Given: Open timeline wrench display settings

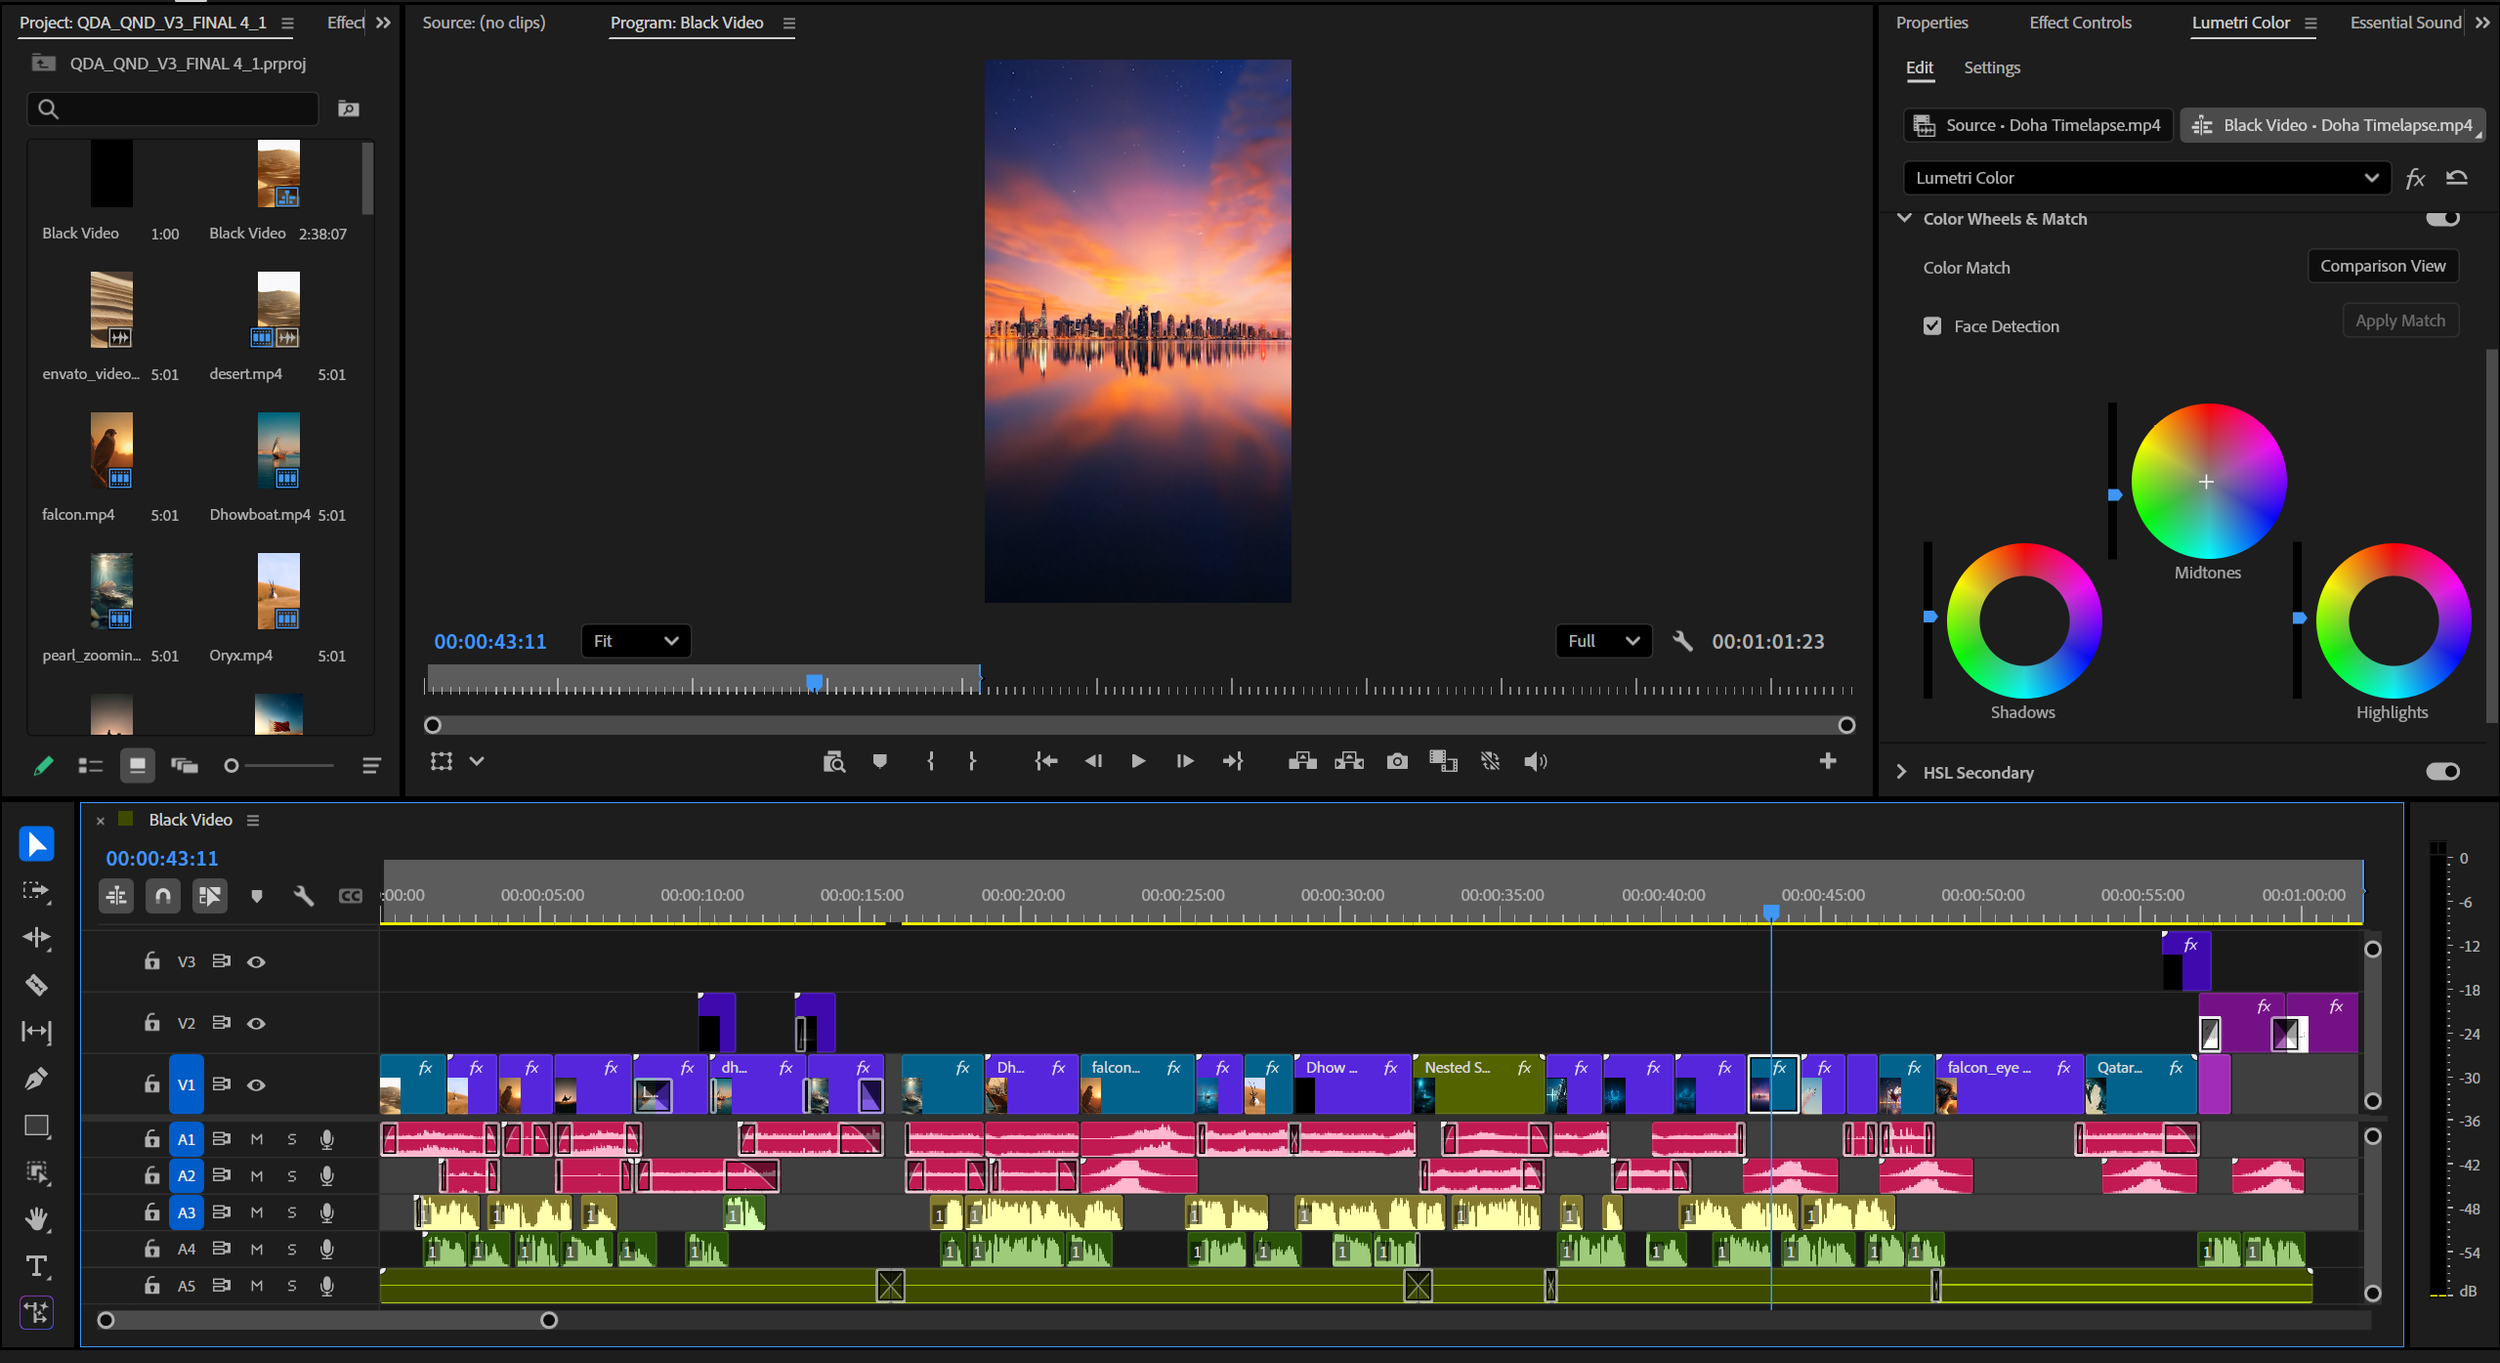Looking at the screenshot, I should pyautogui.click(x=303, y=895).
